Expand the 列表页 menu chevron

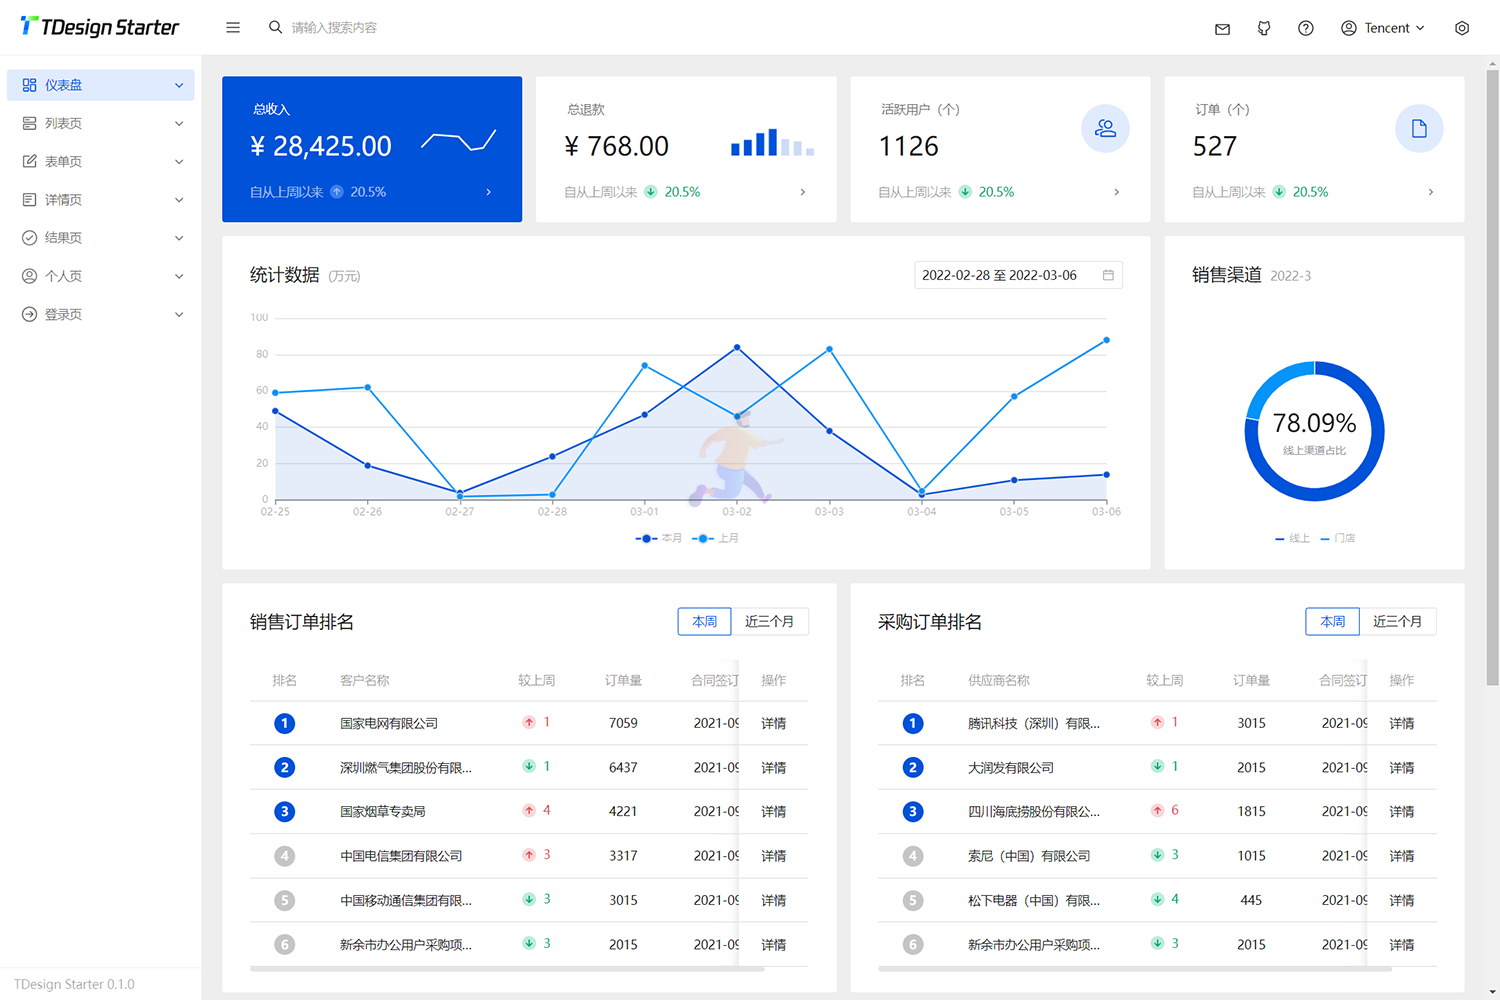(x=179, y=123)
